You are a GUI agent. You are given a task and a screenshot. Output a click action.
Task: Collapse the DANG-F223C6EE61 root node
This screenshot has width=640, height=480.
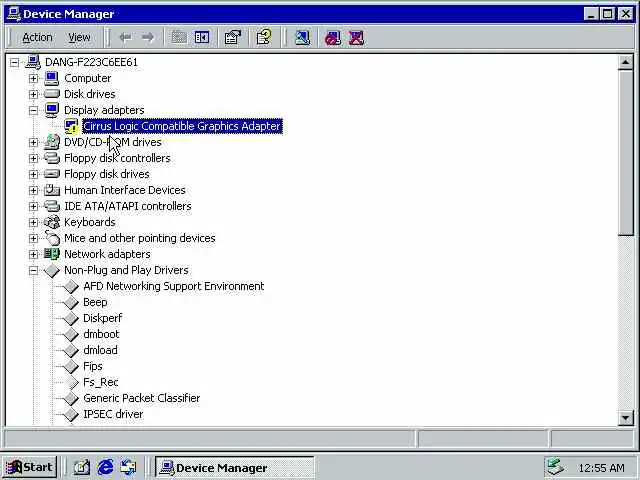pos(15,62)
